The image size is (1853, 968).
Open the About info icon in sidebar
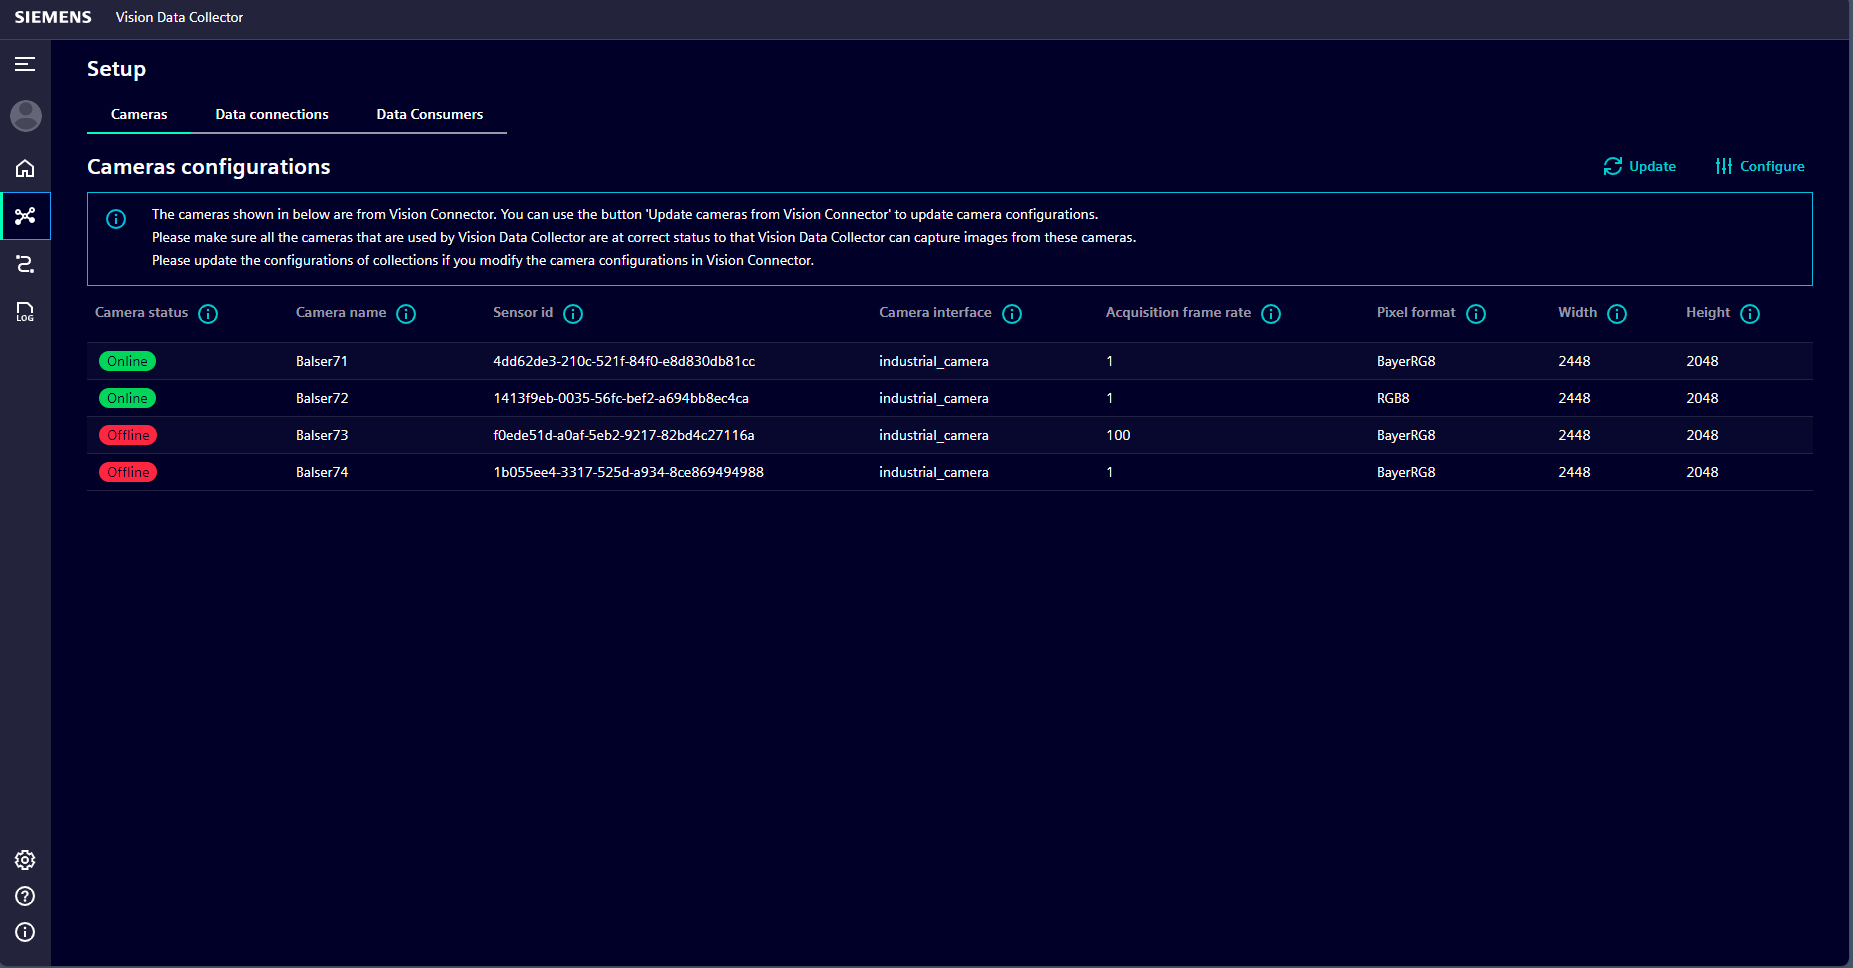25,932
